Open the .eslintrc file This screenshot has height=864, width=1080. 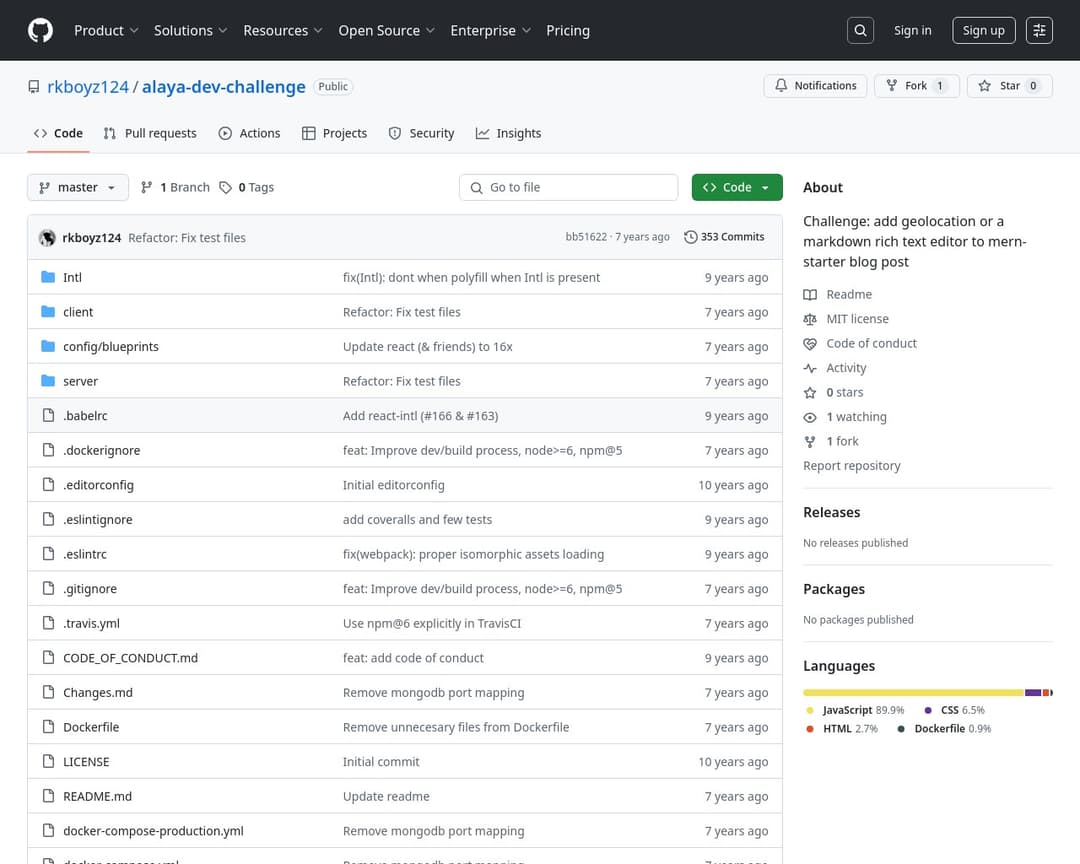[x=85, y=554]
